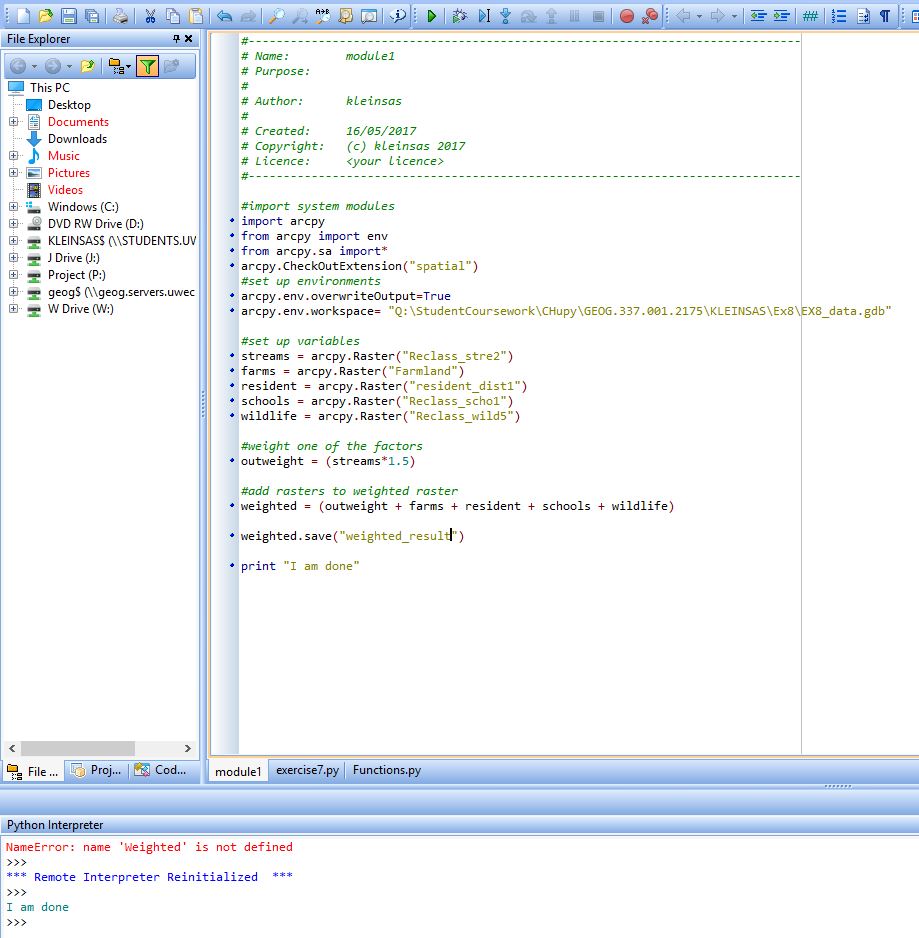Click the File Explorer scroll right arrow
Viewport: 919px width, 938px height.
tap(188, 748)
